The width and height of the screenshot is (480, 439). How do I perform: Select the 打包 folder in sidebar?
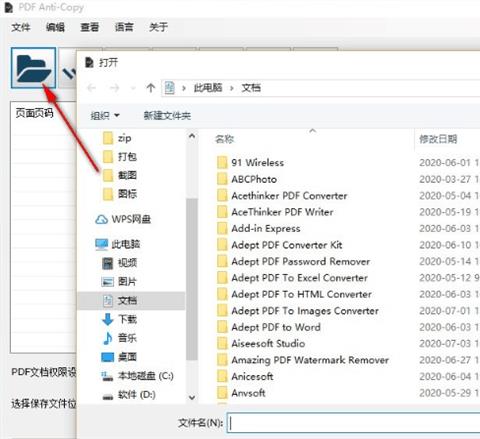(120, 157)
